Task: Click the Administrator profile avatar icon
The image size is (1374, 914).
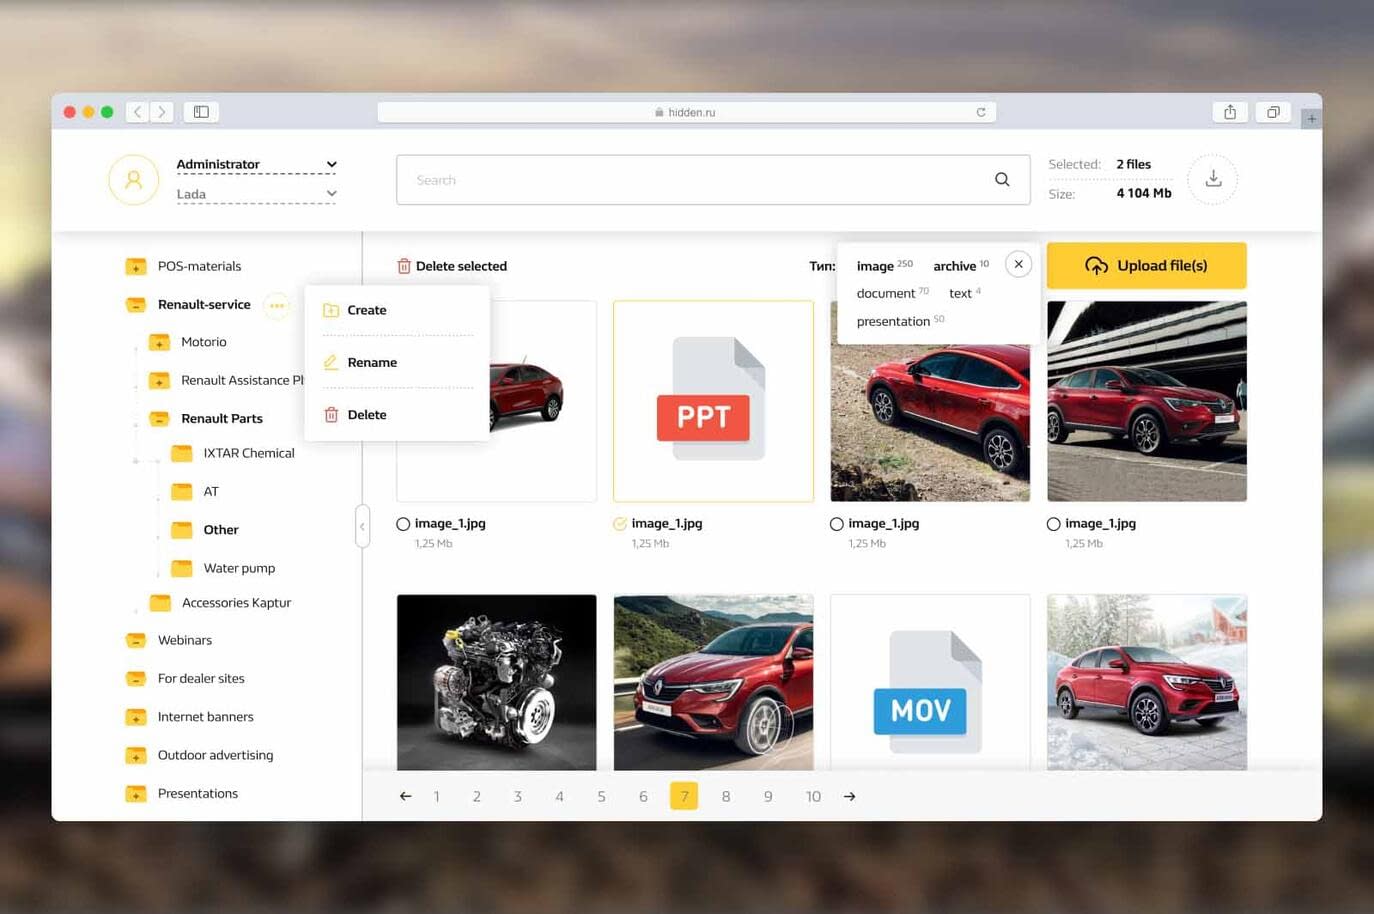Action: 133,179
